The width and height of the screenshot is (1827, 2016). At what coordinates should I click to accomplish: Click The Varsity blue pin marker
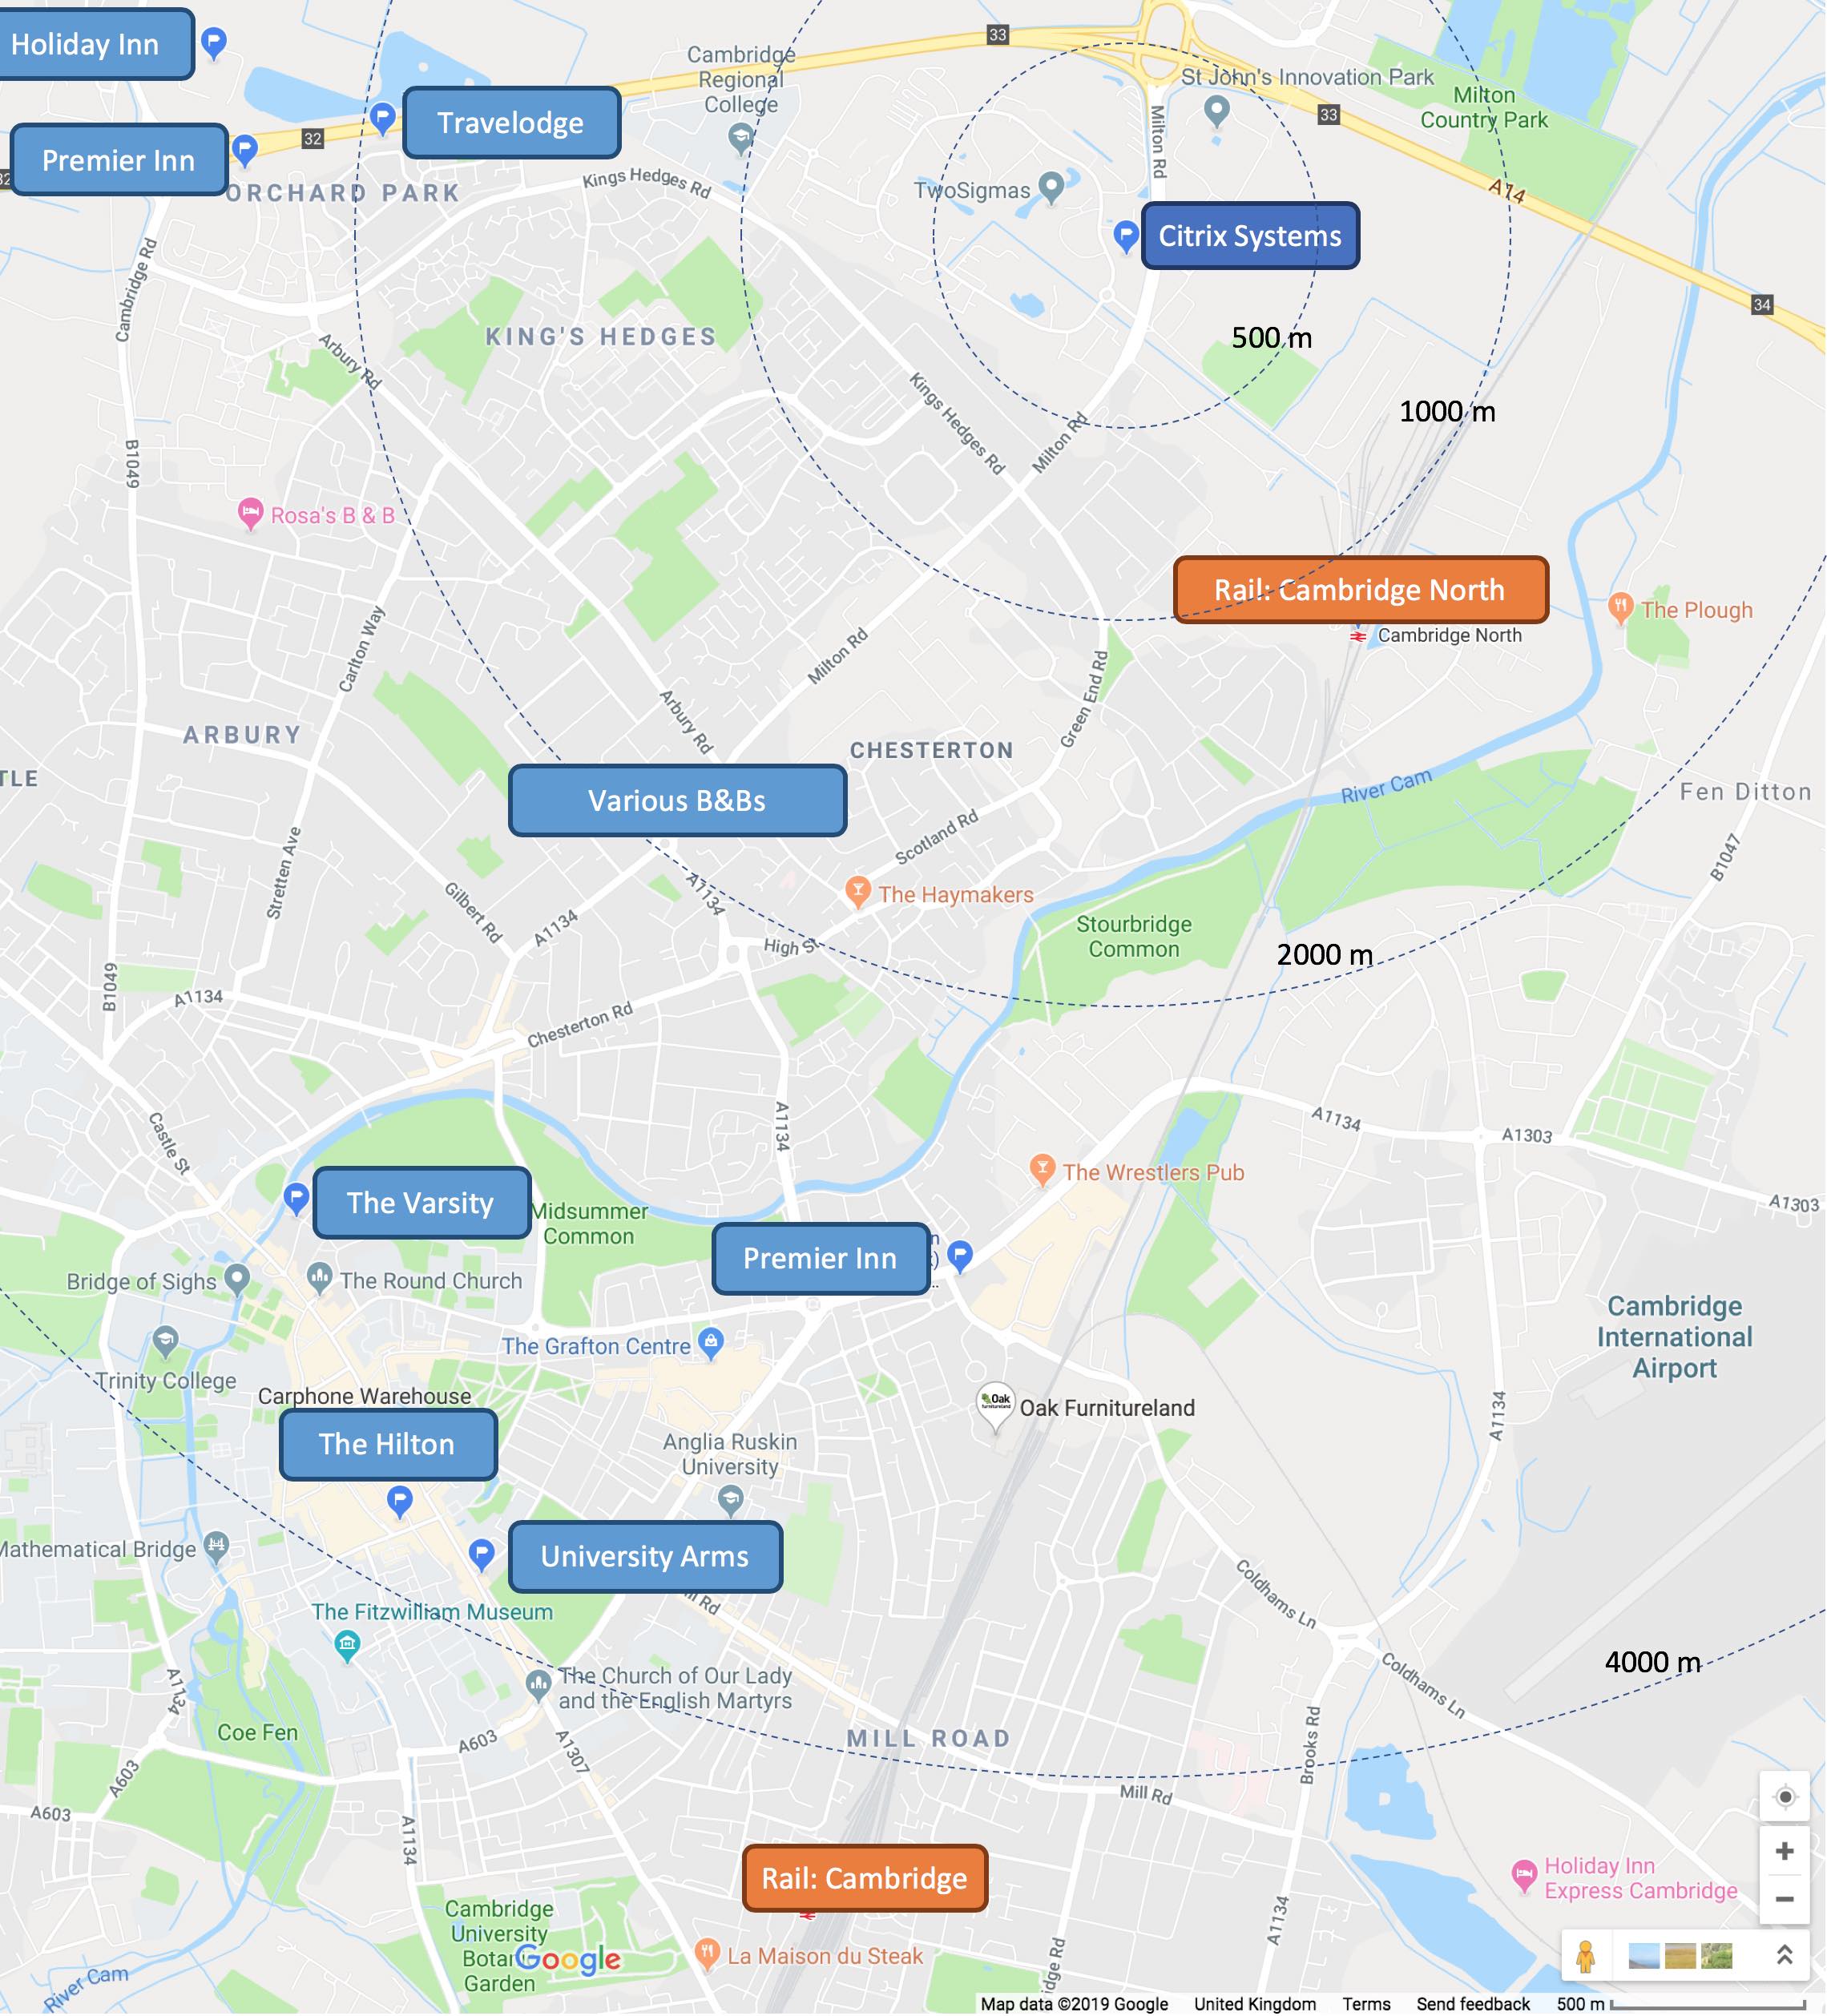click(296, 1198)
